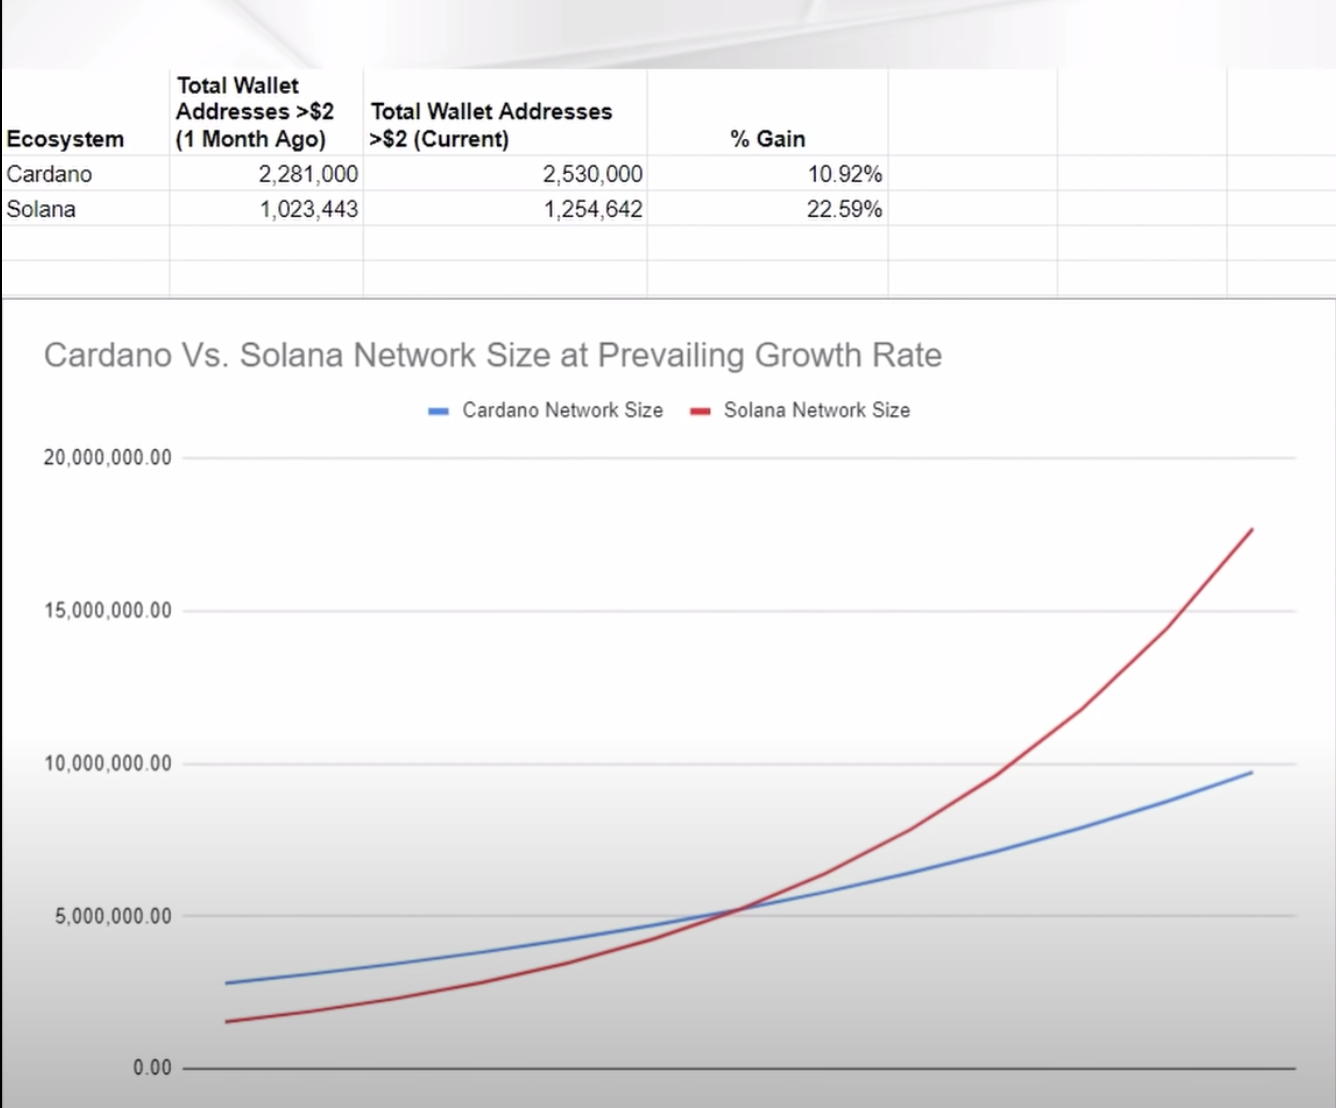The width and height of the screenshot is (1336, 1108).
Task: Select the '% Gain' header cell
Action: (767, 112)
